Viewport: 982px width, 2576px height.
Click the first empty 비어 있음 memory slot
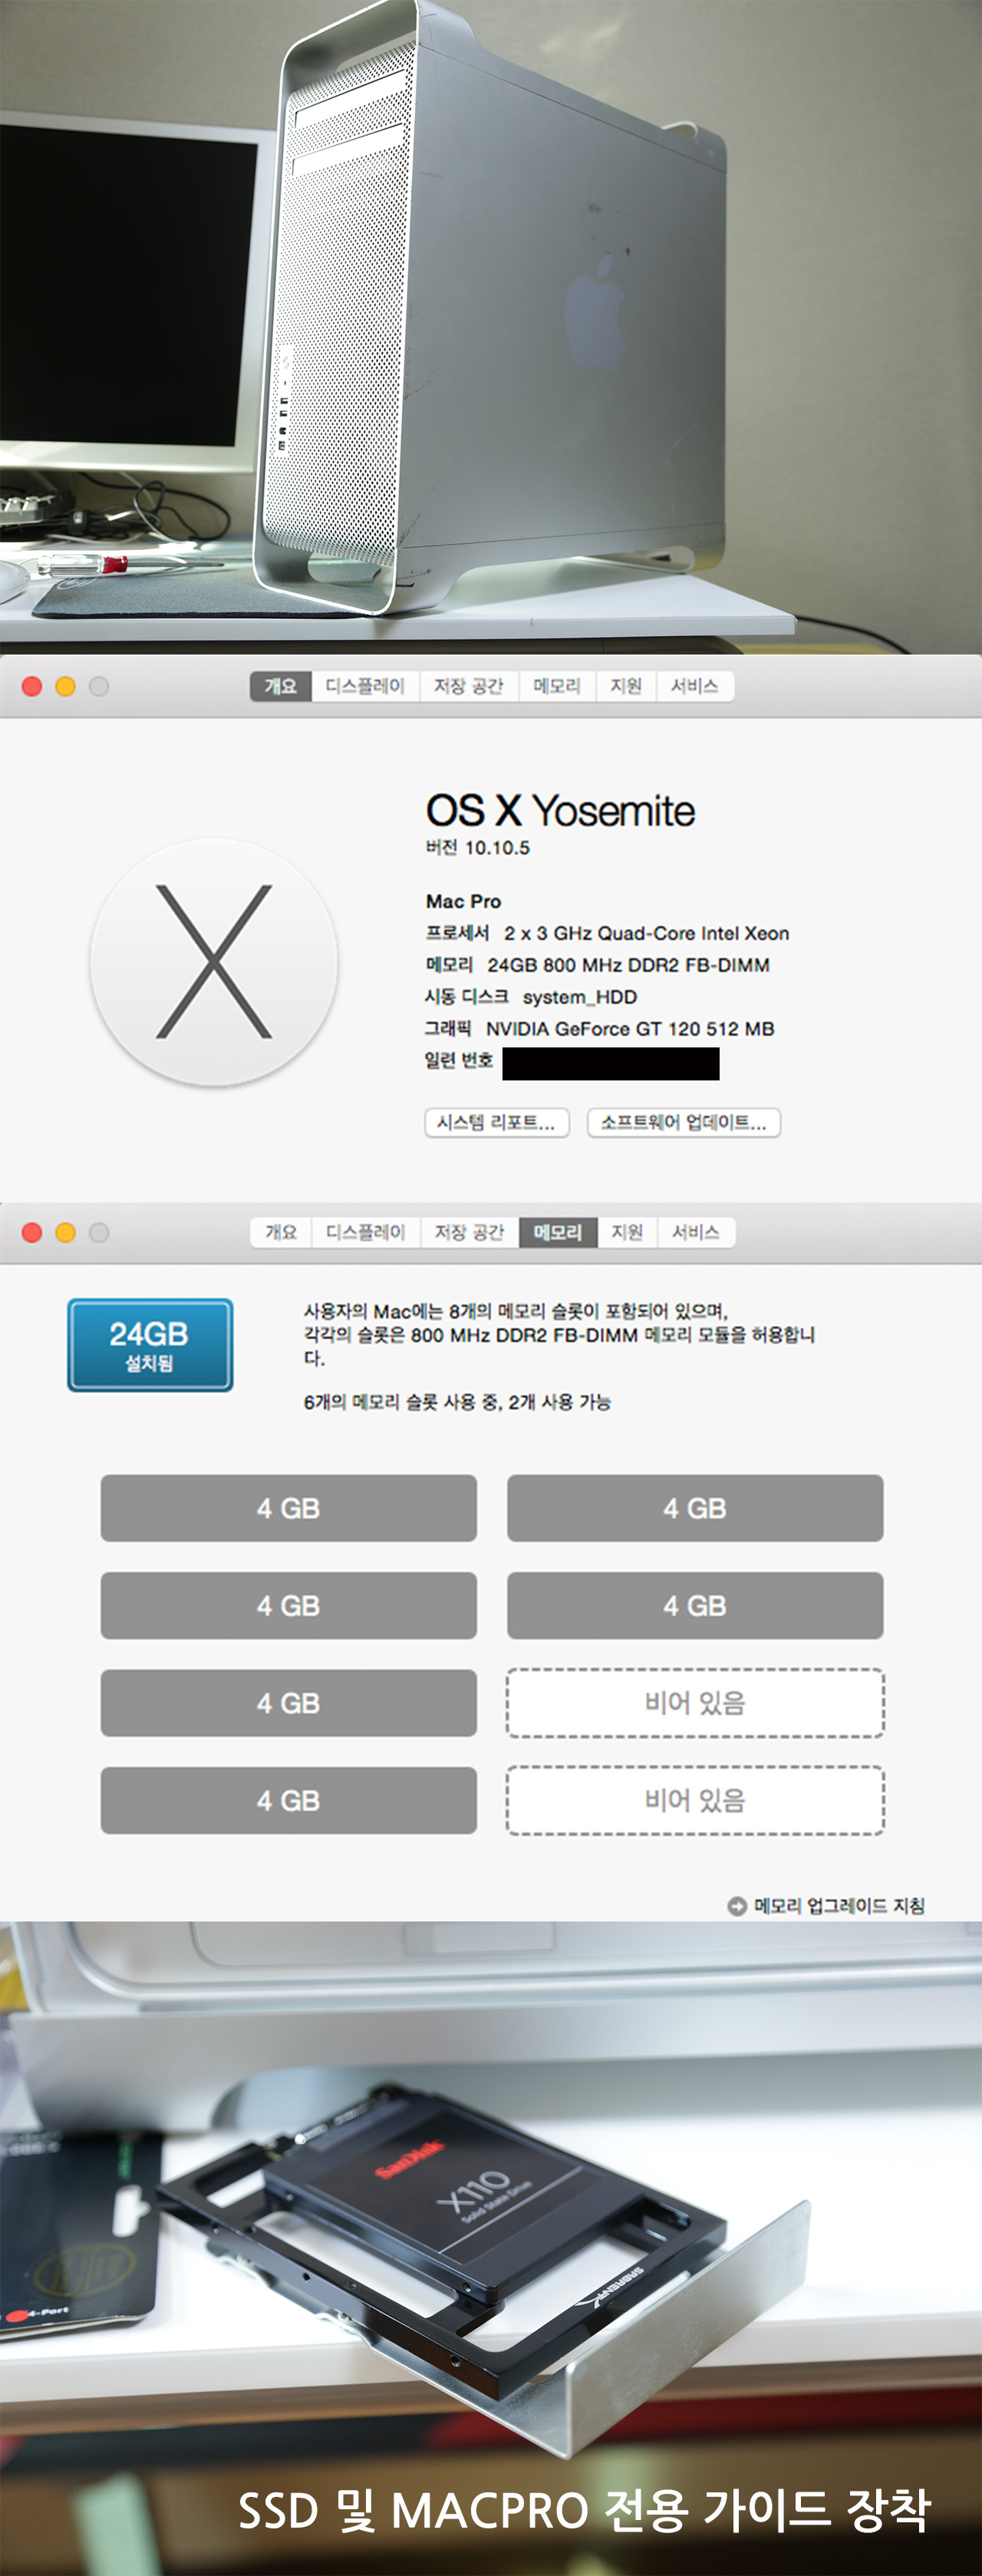click(695, 1703)
